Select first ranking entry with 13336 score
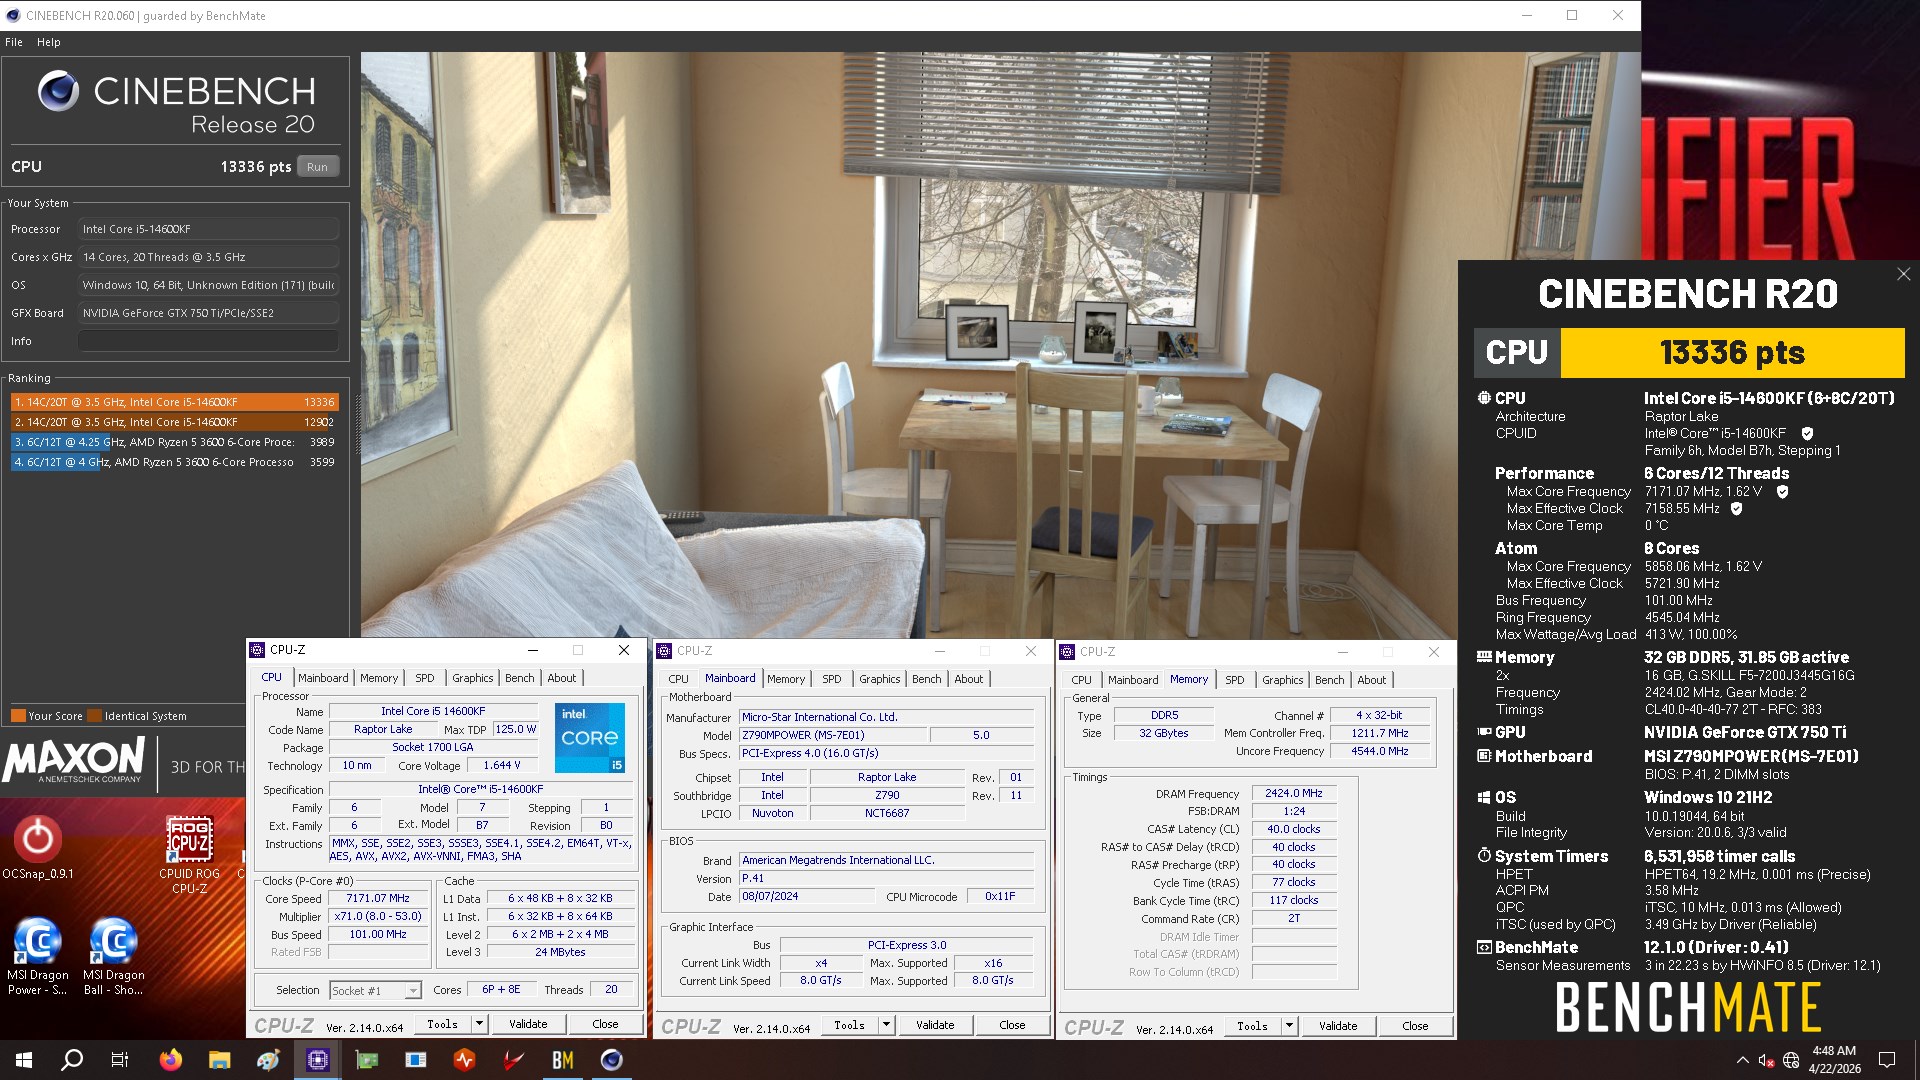The height and width of the screenshot is (1080, 1920). pyautogui.click(x=174, y=402)
